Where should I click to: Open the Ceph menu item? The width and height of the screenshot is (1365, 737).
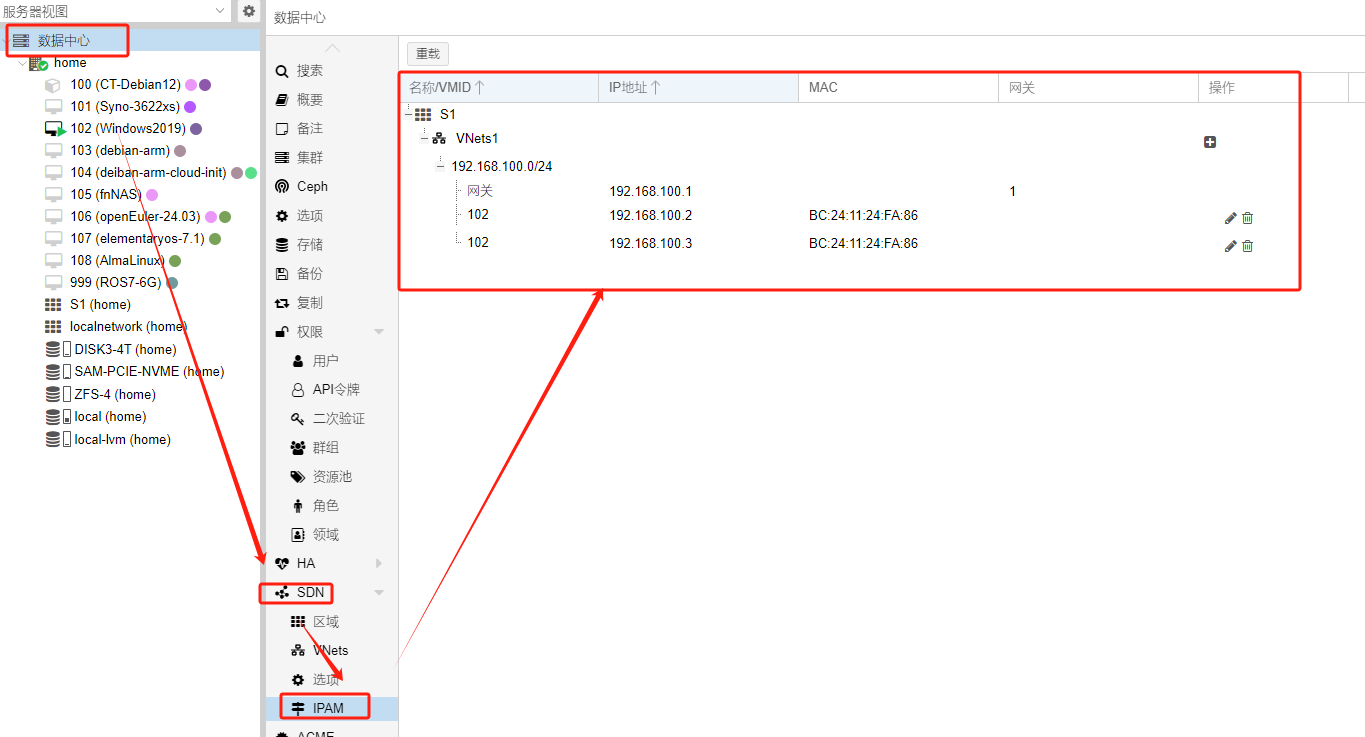[x=312, y=187]
